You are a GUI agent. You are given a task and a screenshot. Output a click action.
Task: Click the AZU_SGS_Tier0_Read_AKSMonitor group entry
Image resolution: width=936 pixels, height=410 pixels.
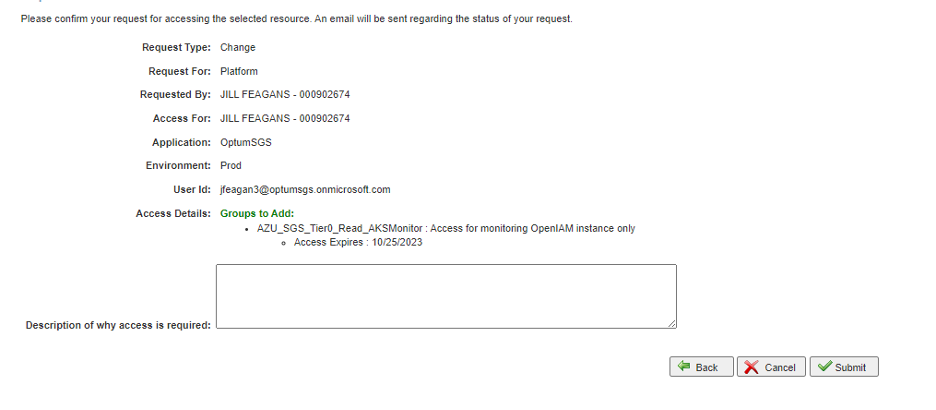pos(445,228)
